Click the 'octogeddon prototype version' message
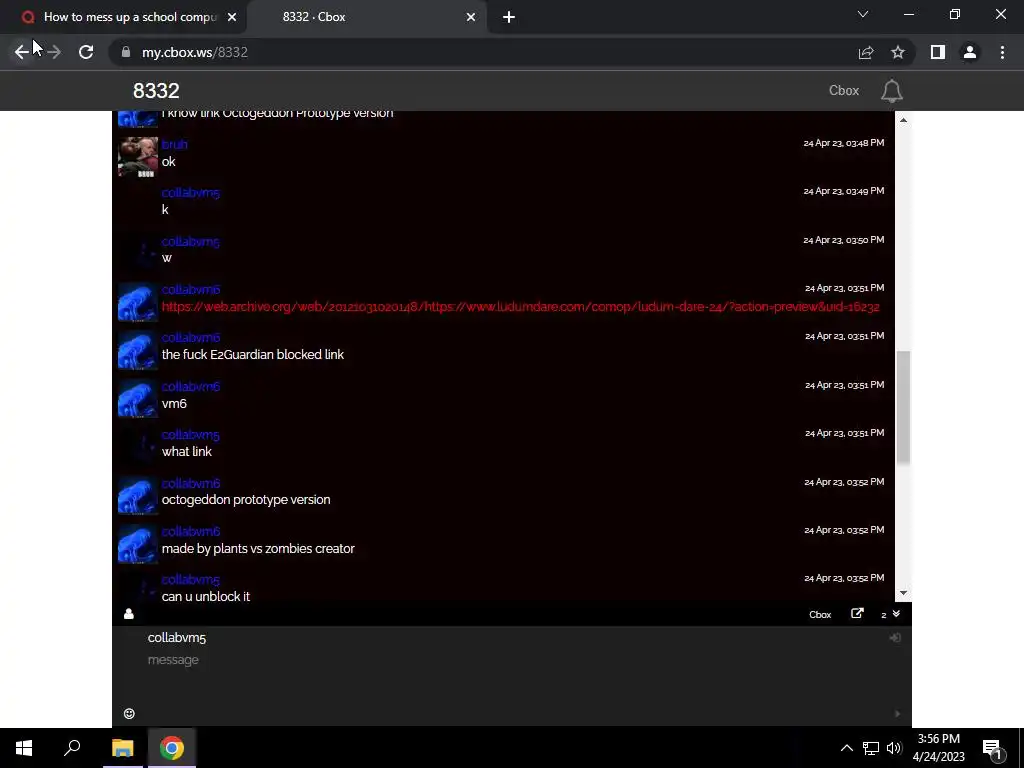Screen dimensions: 1024x768 point(246,500)
